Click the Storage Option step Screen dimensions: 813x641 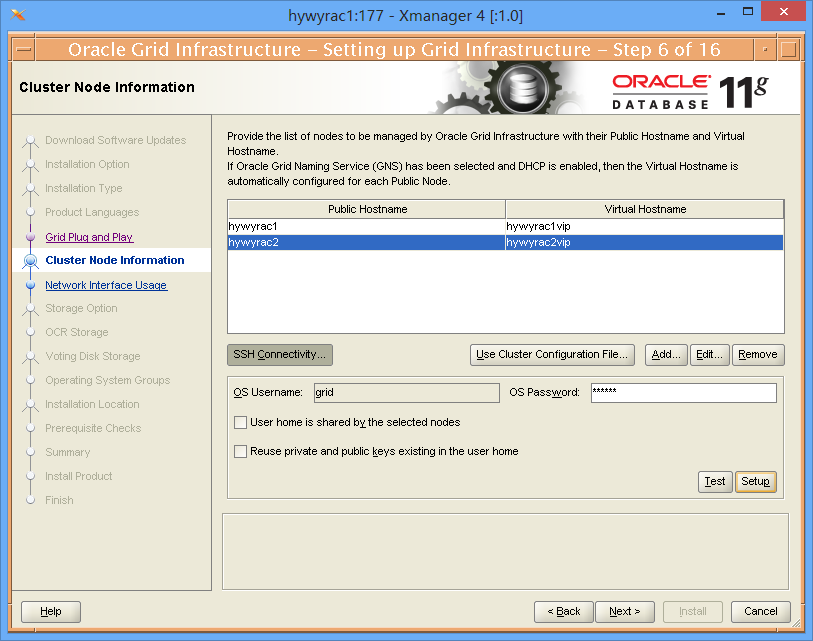pos(81,309)
